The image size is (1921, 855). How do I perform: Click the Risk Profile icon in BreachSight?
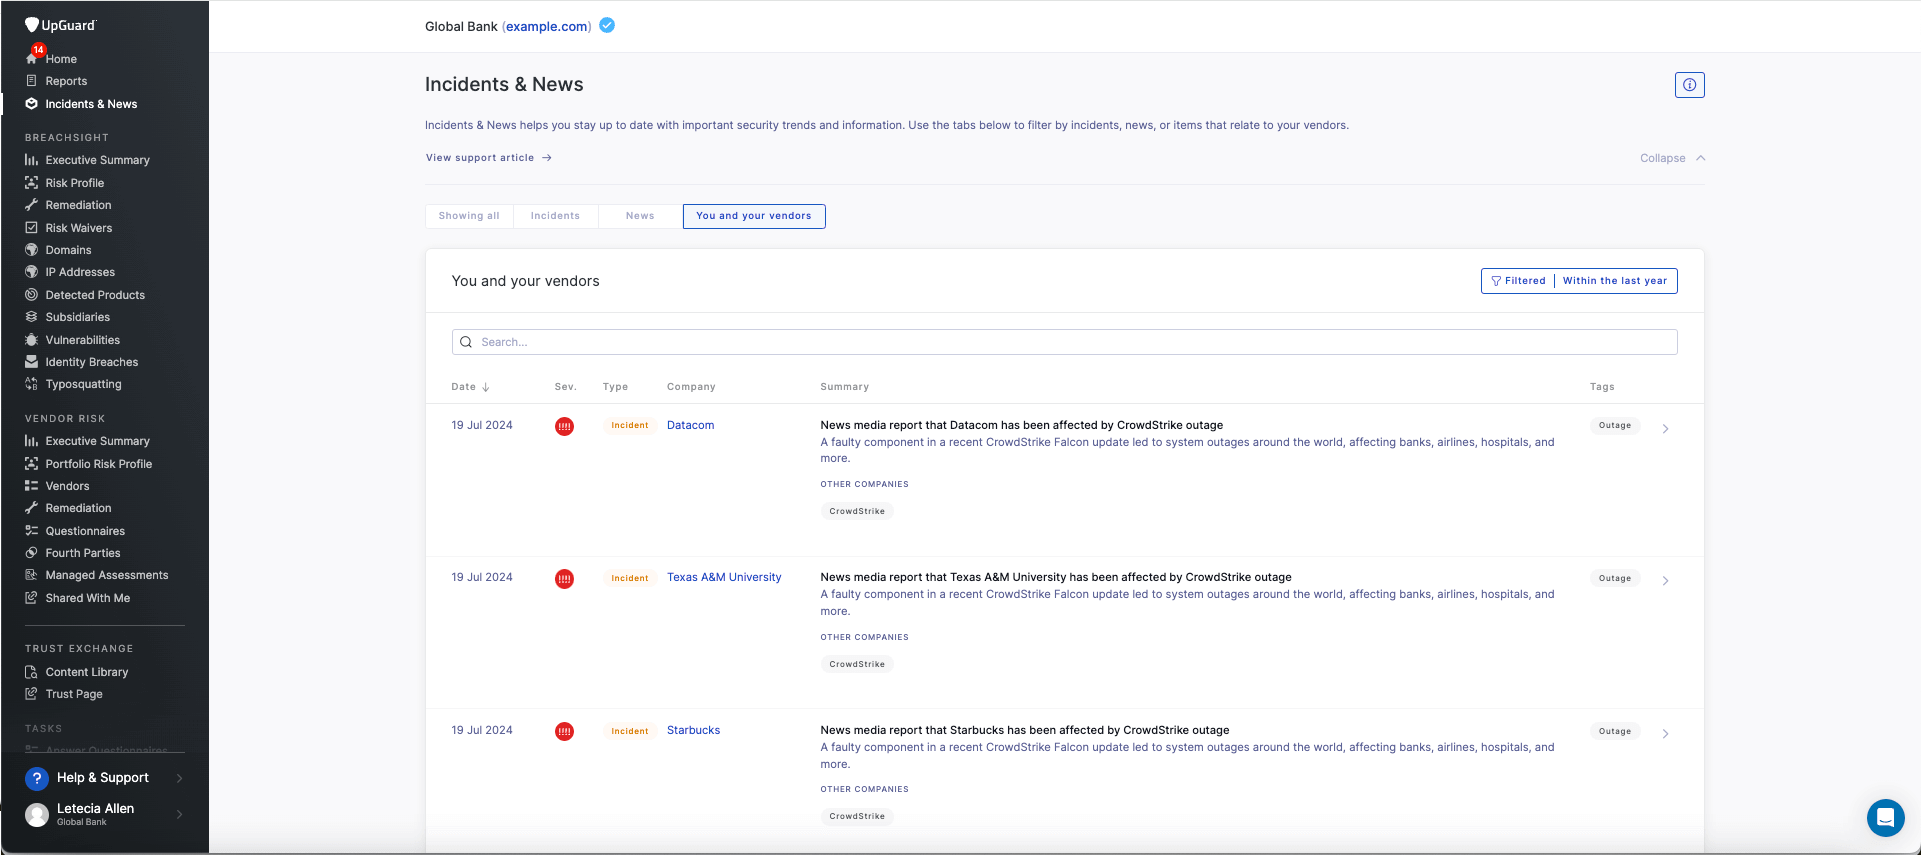pos(32,183)
